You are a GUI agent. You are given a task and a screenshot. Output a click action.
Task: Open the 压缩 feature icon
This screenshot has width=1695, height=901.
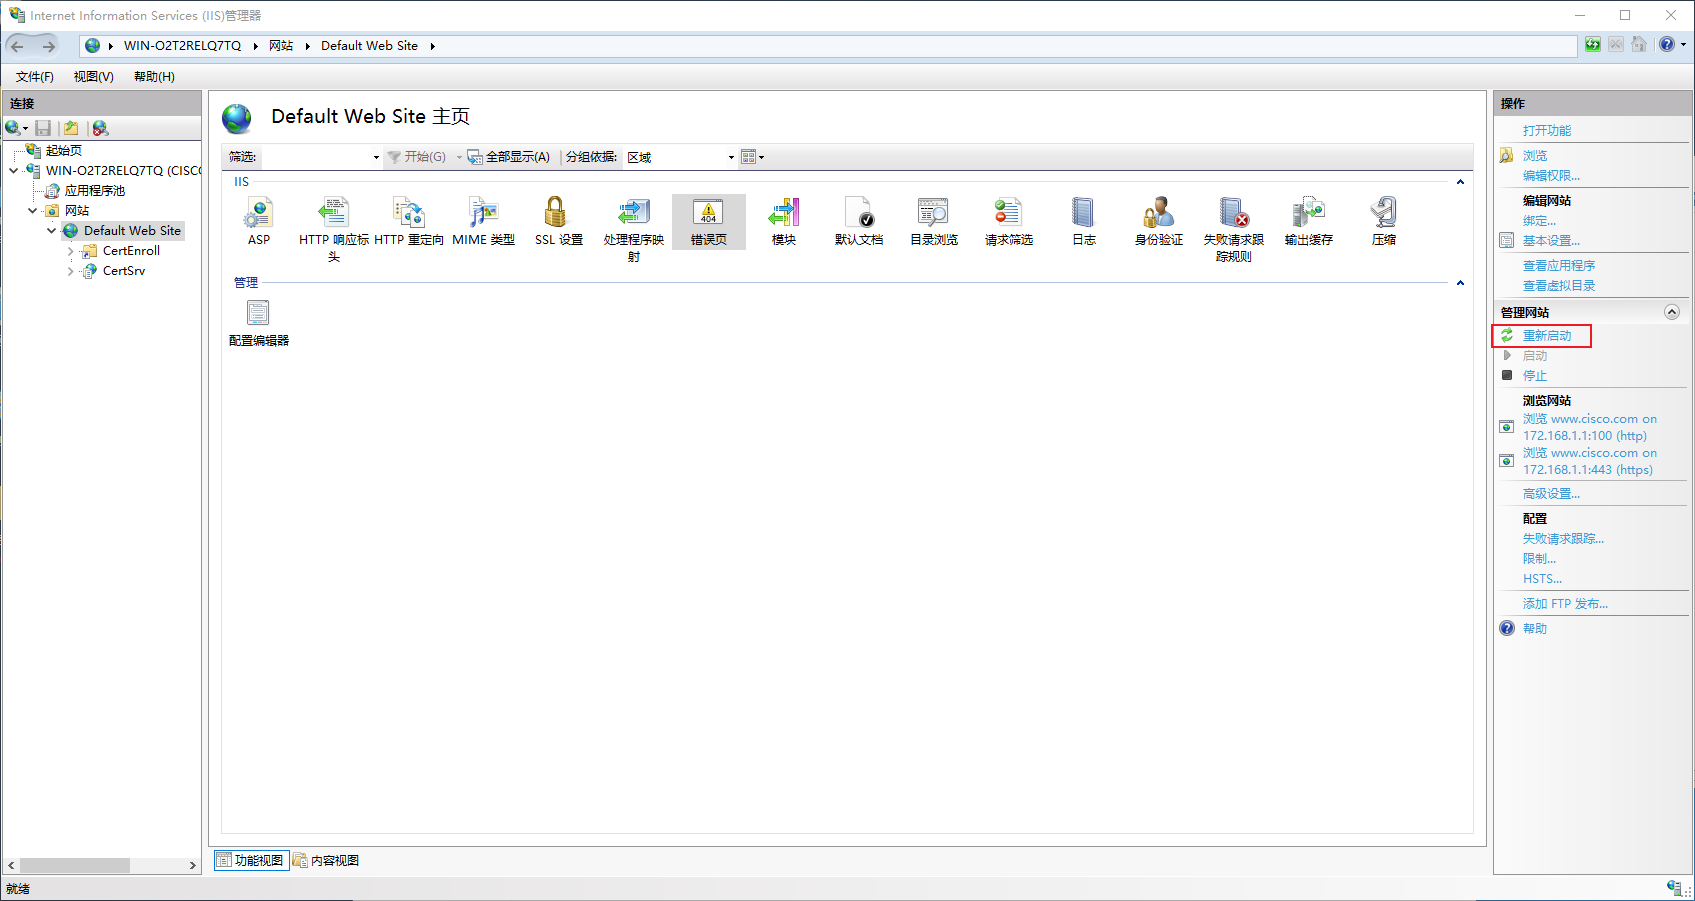(x=1384, y=221)
